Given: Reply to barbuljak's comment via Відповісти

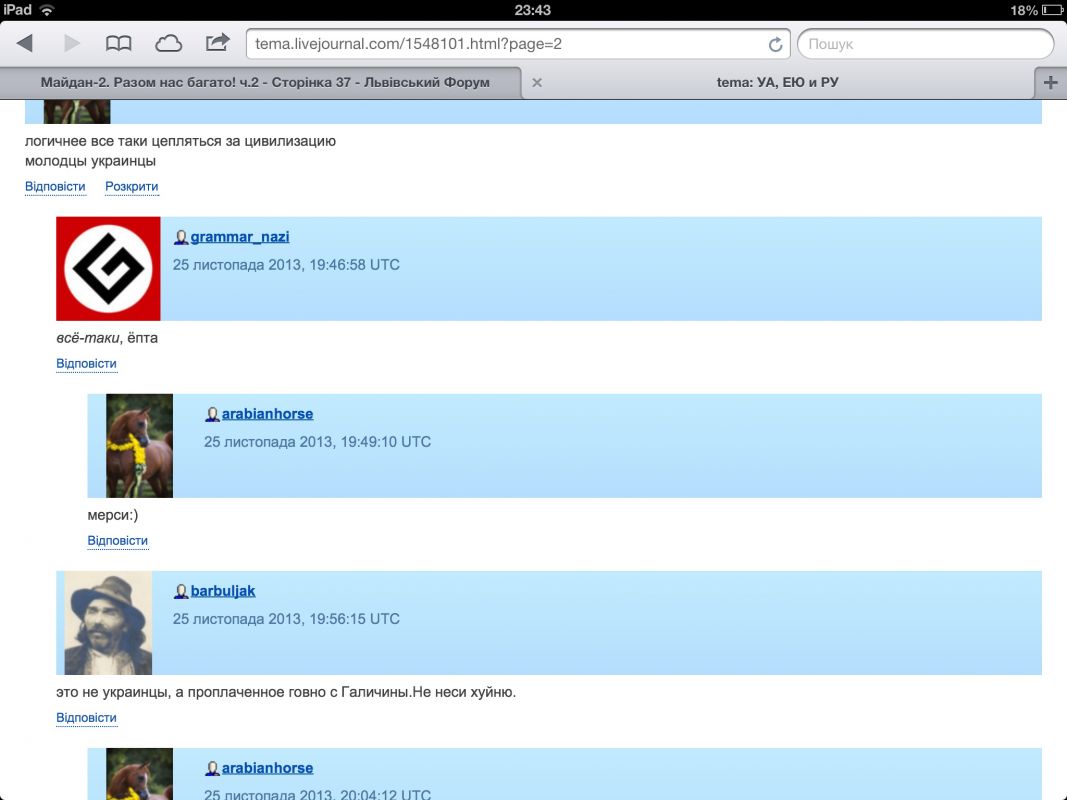Looking at the screenshot, I should pos(87,718).
